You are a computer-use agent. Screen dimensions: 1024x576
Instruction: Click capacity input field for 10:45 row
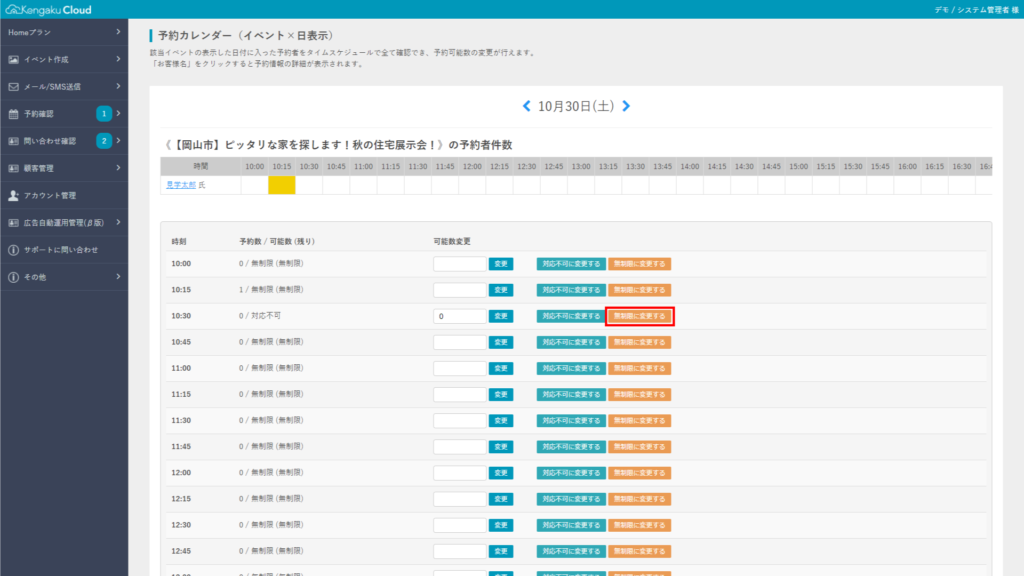[x=460, y=342]
